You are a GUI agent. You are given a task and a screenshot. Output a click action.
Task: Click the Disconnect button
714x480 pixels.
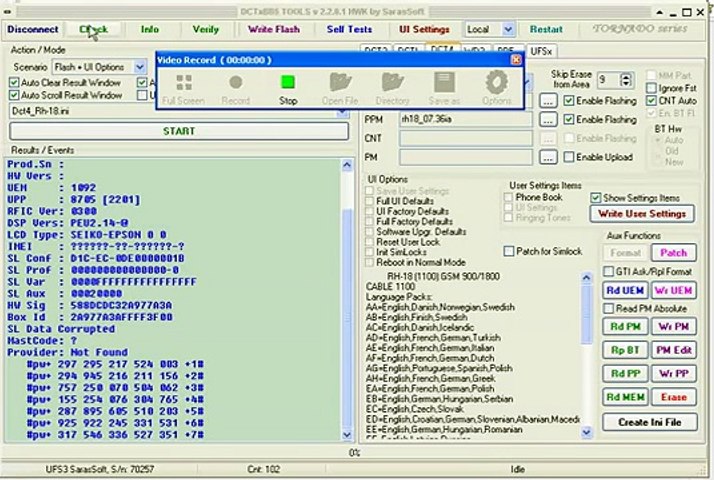pos(33,30)
